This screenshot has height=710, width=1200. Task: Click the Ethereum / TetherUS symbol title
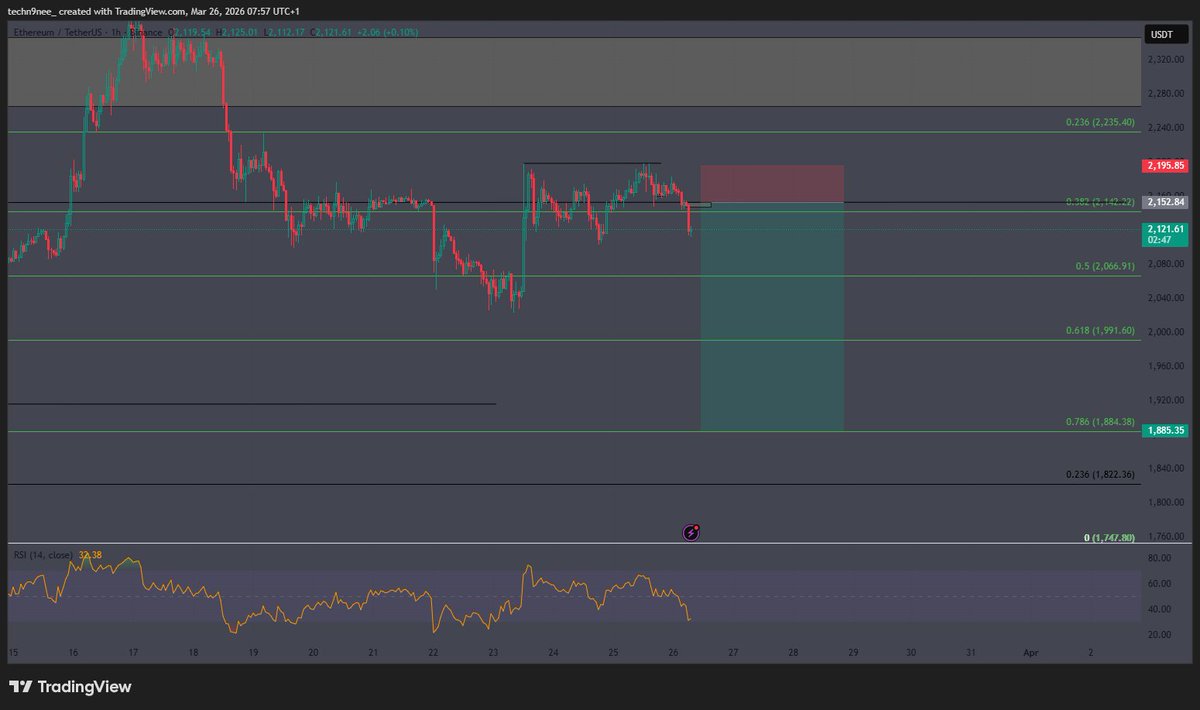[56, 33]
